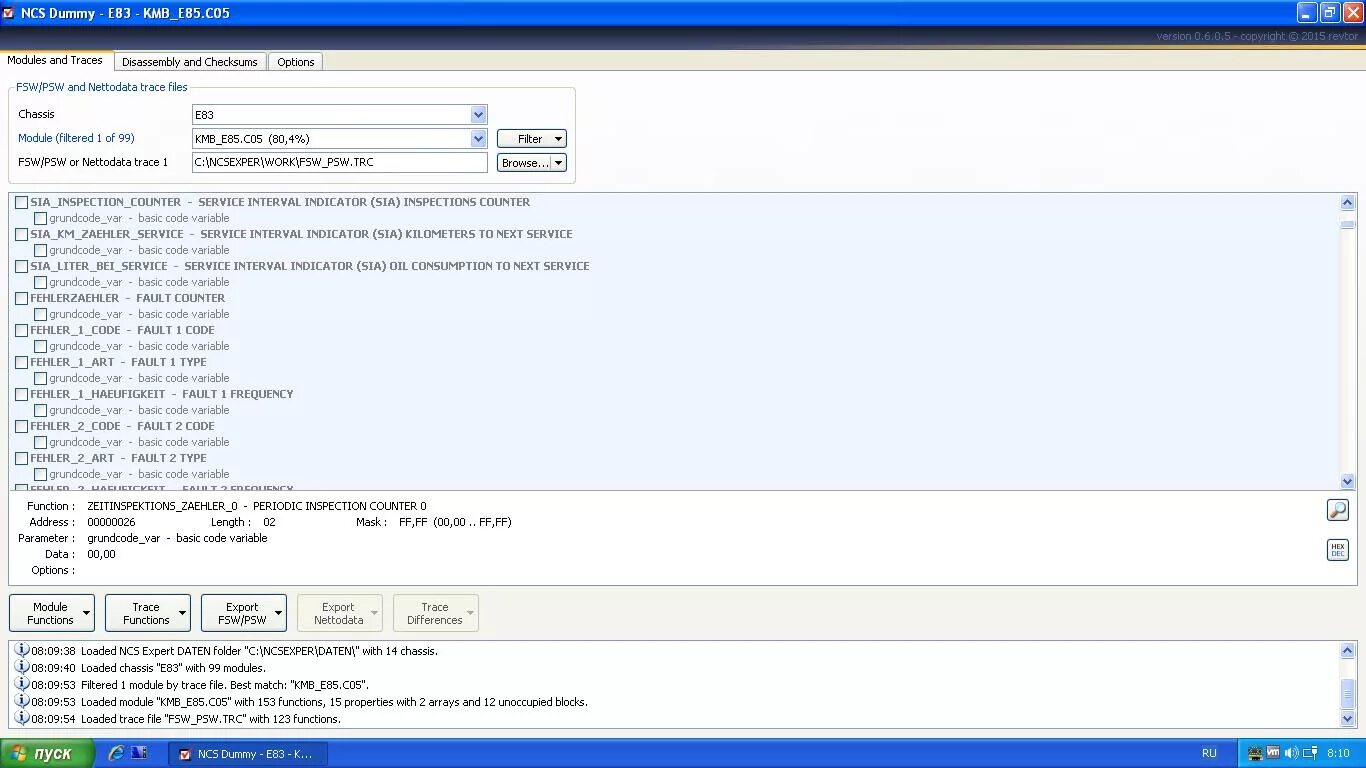
Task: Click the info icon for 08:09:38 log entry
Action: pos(21,650)
